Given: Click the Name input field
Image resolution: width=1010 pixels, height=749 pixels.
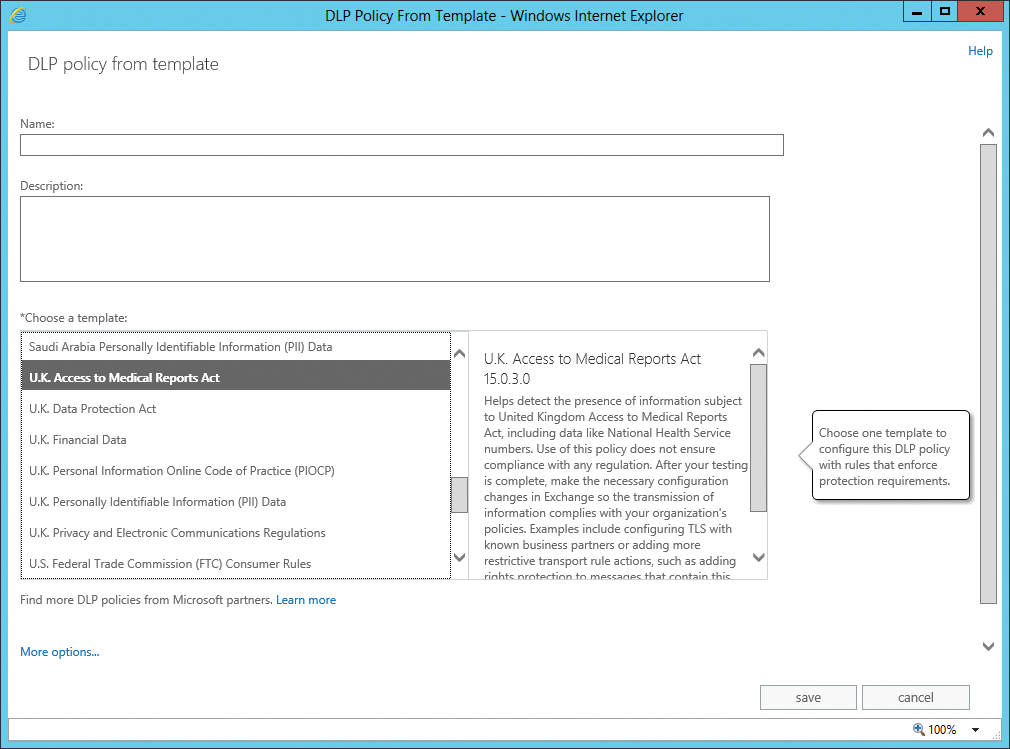Looking at the screenshot, I should [401, 145].
